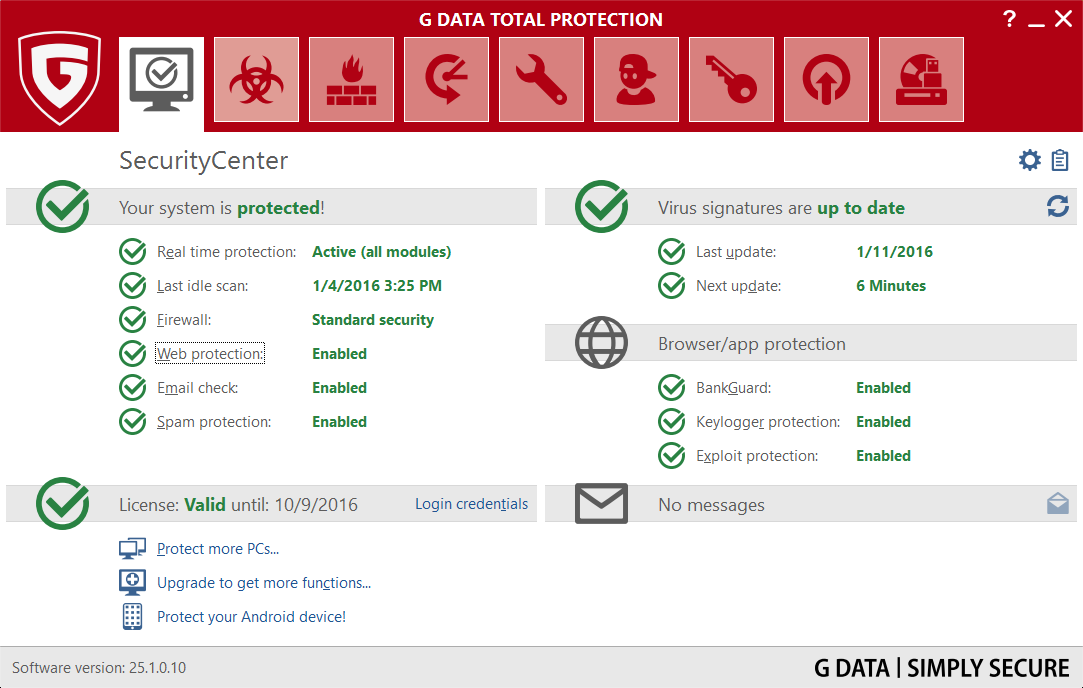The width and height of the screenshot is (1083, 688).
Task: Click the Web protection check icon
Action: point(133,354)
